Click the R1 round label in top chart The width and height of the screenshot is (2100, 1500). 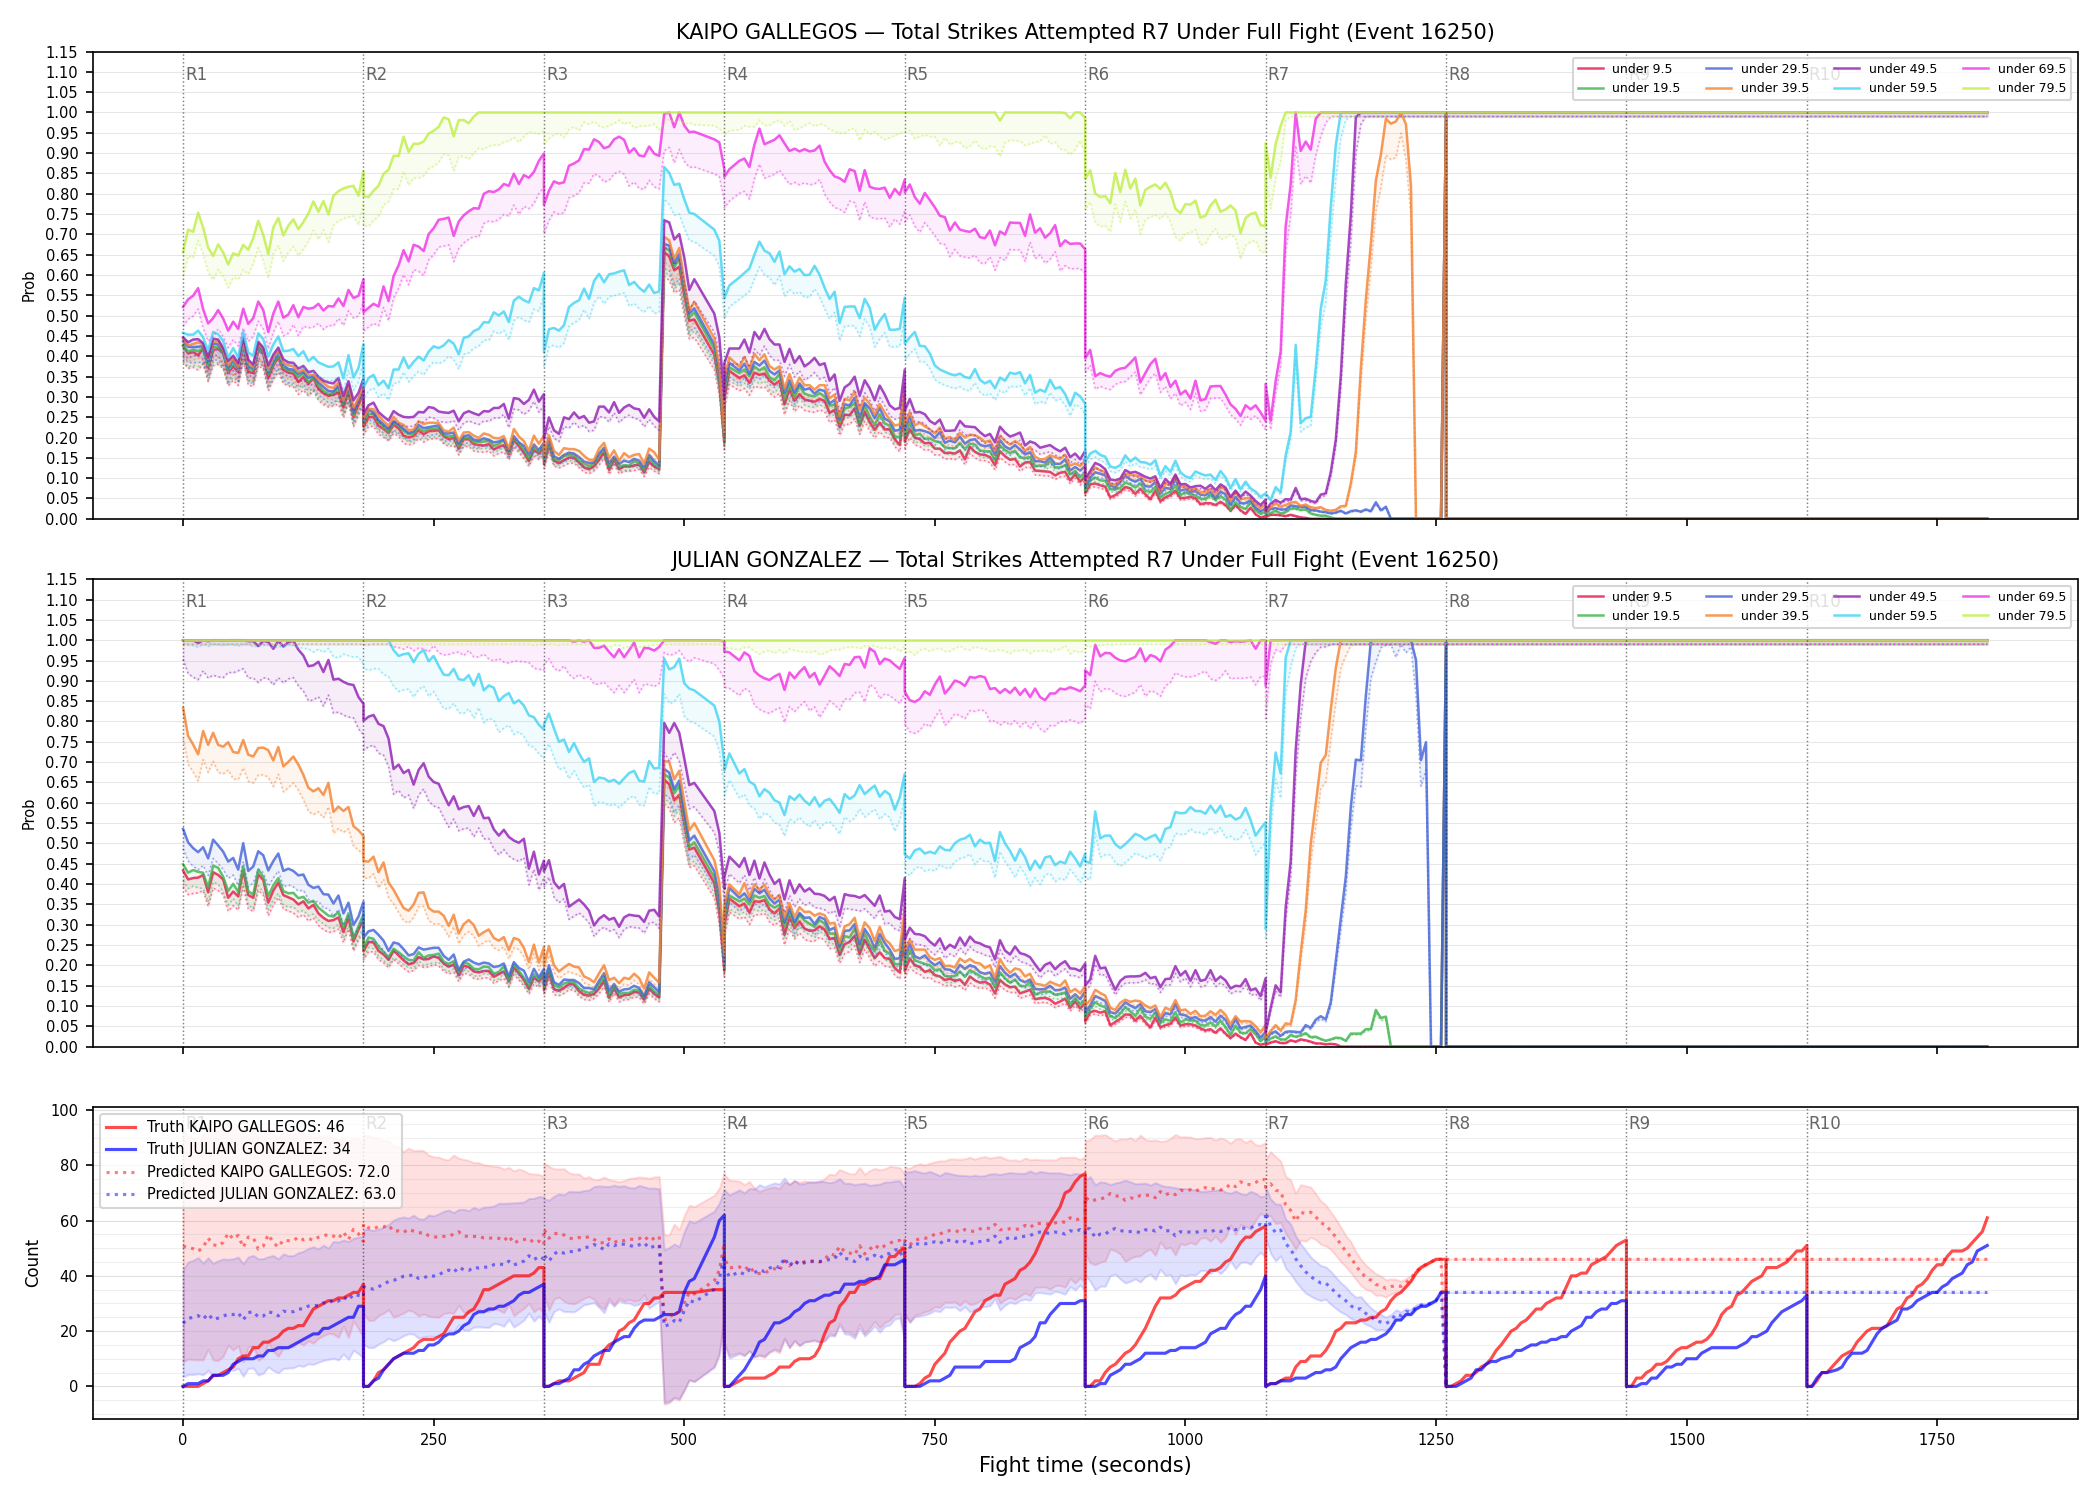pos(196,74)
